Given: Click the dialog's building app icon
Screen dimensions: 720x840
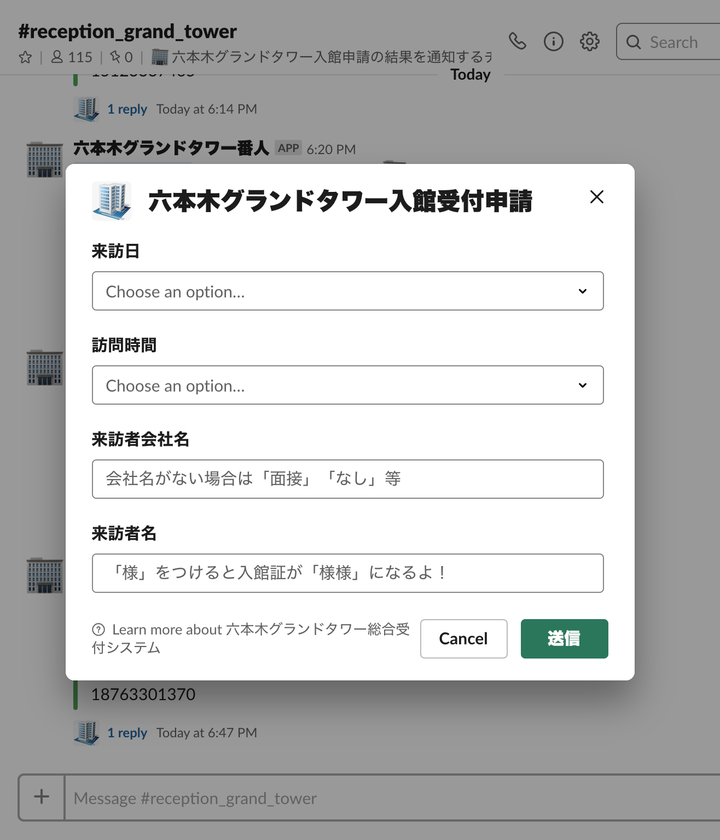Looking at the screenshot, I should 111,201.
